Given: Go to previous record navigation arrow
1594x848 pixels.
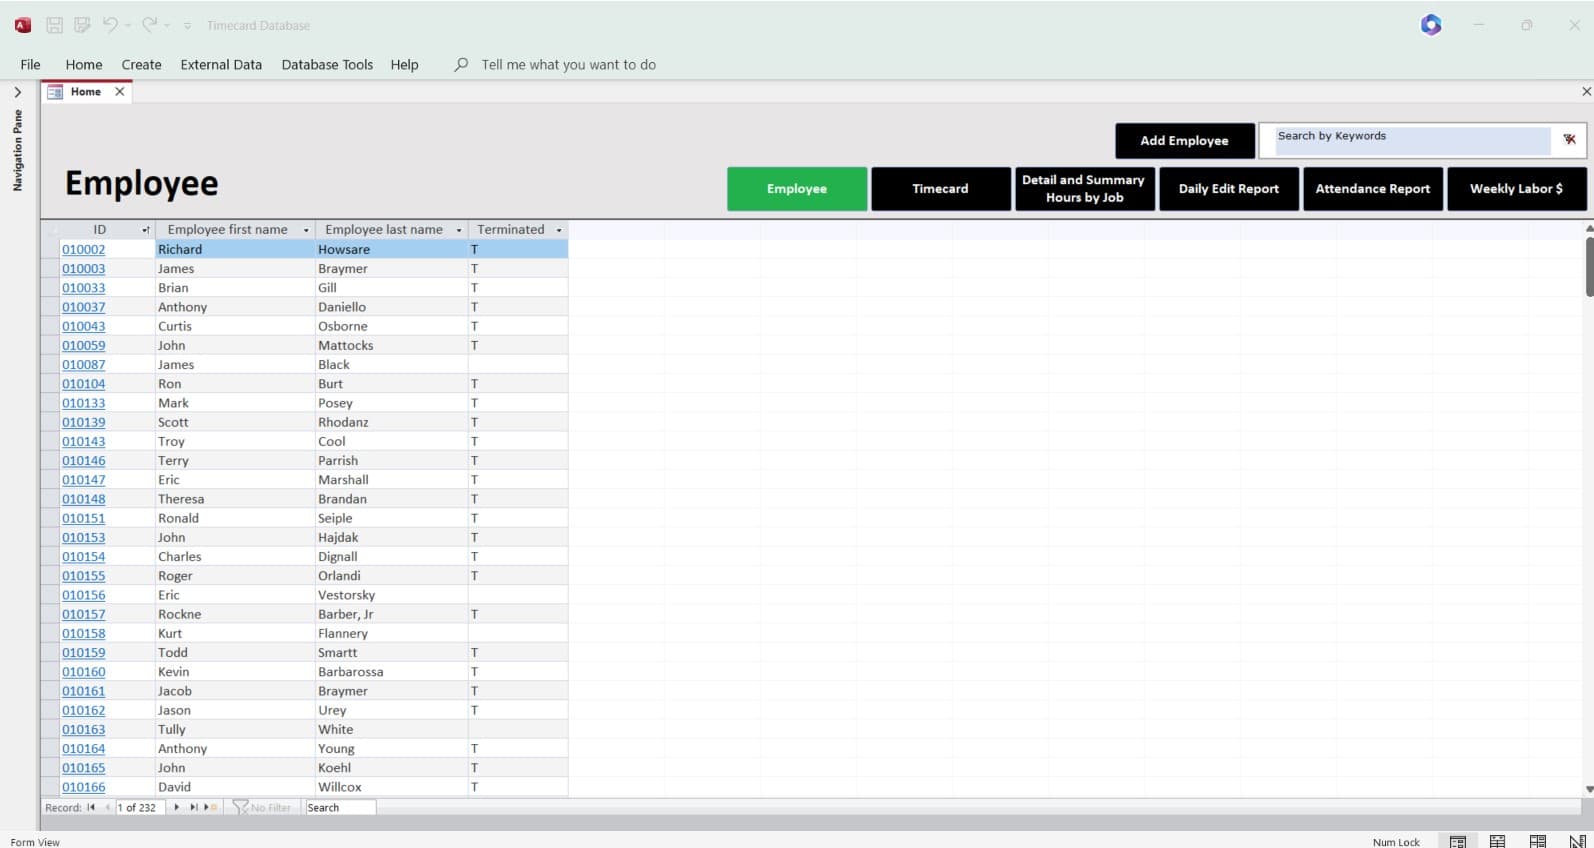Looking at the screenshot, I should (x=107, y=807).
